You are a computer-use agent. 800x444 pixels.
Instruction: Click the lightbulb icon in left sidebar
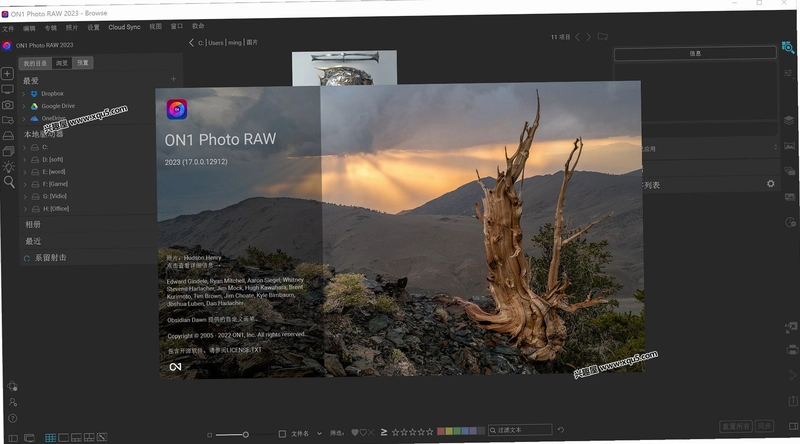click(x=9, y=166)
